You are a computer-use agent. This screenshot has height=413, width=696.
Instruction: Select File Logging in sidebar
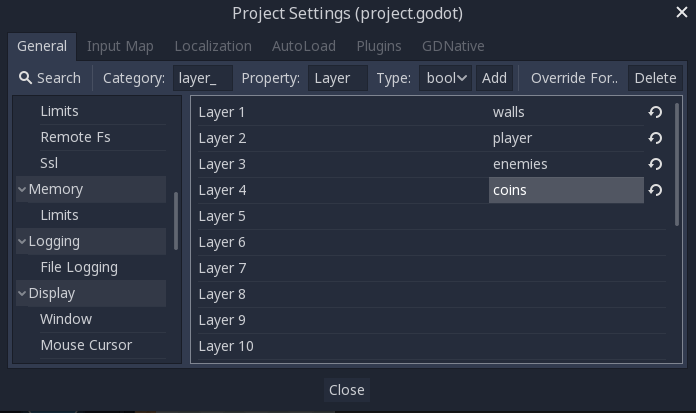tap(79, 267)
